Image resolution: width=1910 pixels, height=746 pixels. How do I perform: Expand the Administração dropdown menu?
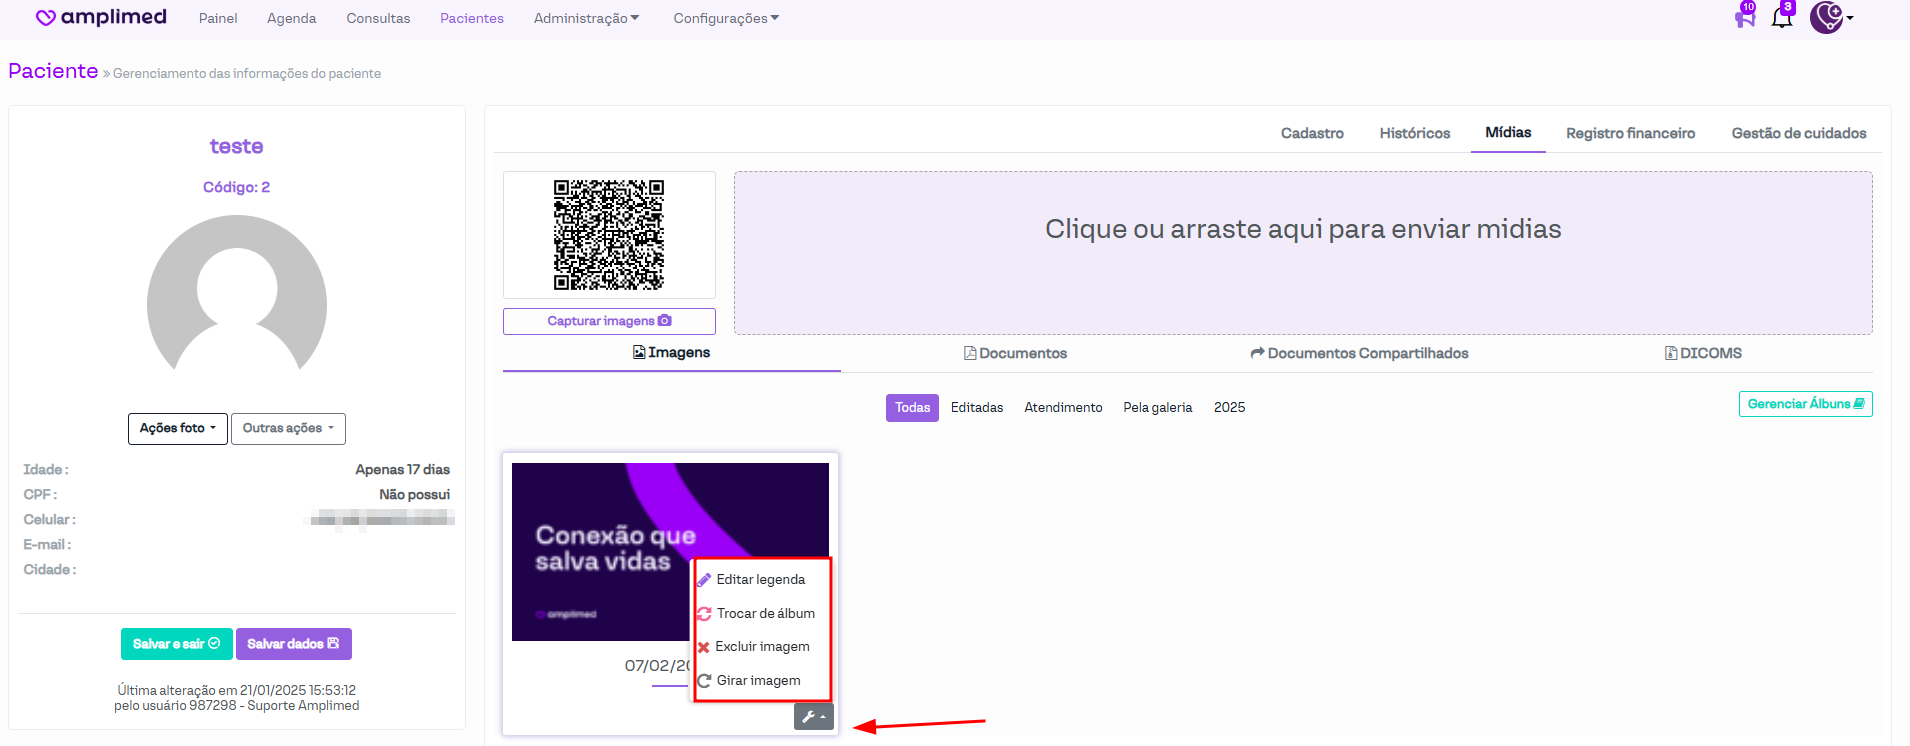click(x=586, y=19)
